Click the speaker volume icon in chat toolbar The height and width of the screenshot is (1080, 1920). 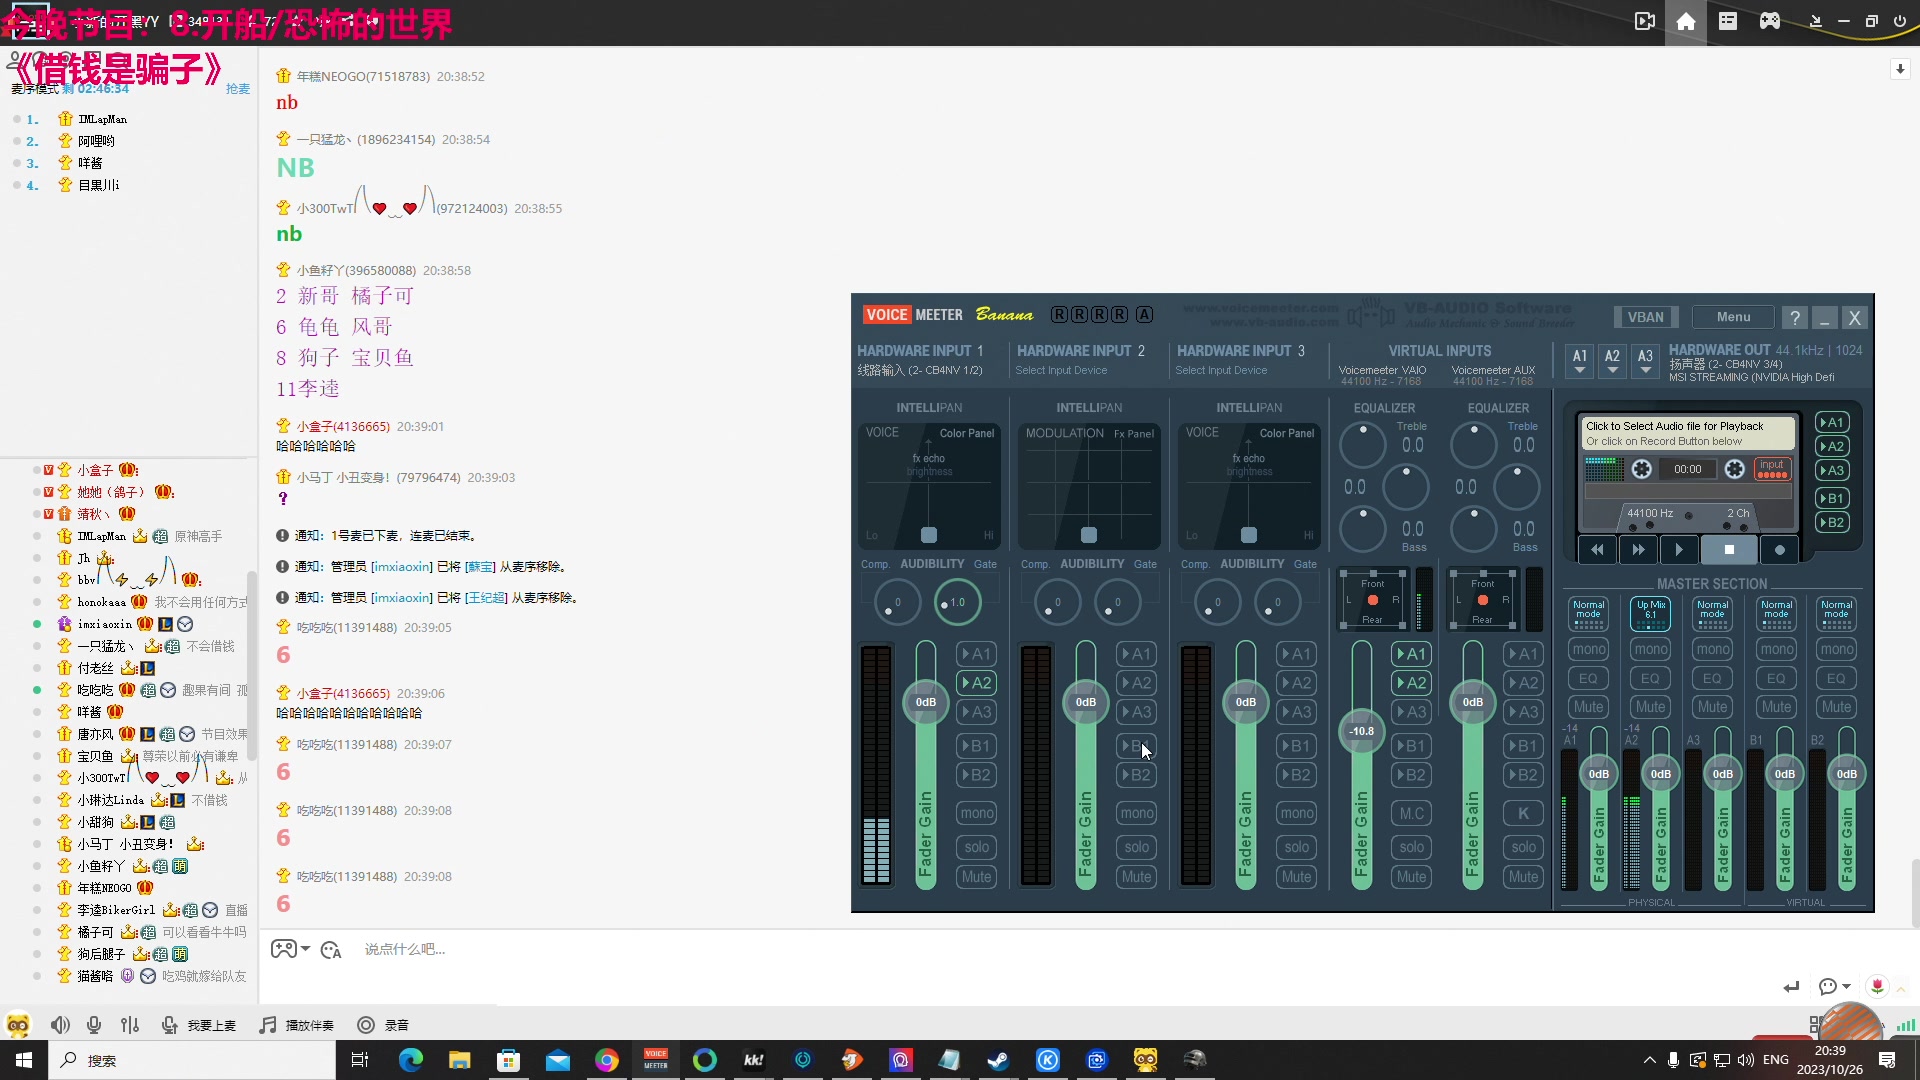pos(60,1025)
